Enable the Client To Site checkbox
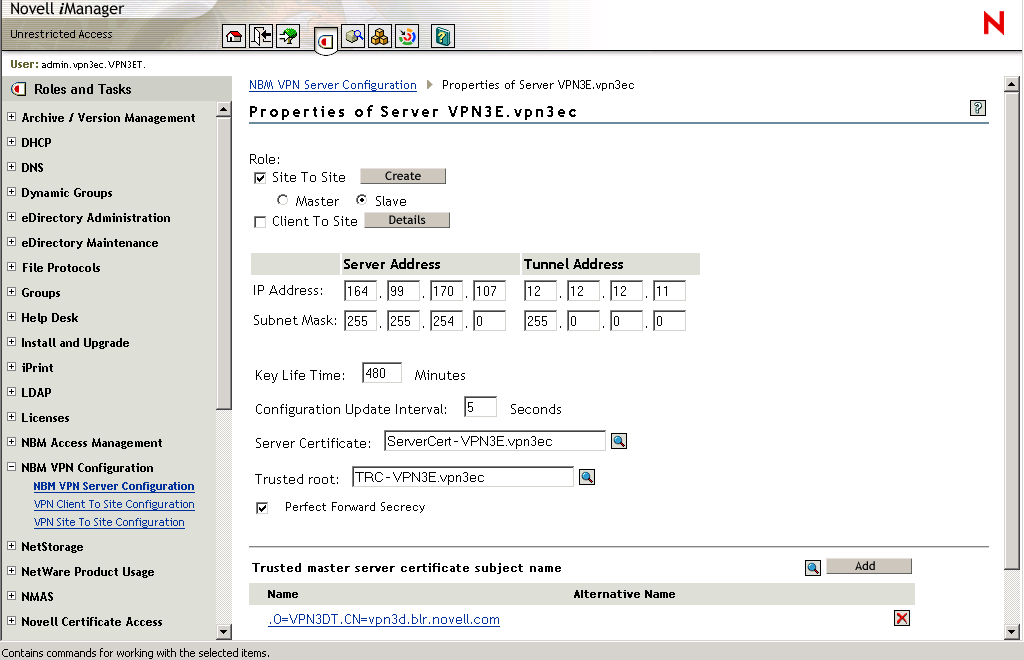Screen dimensions: 1024x660 pyautogui.click(x=260, y=222)
